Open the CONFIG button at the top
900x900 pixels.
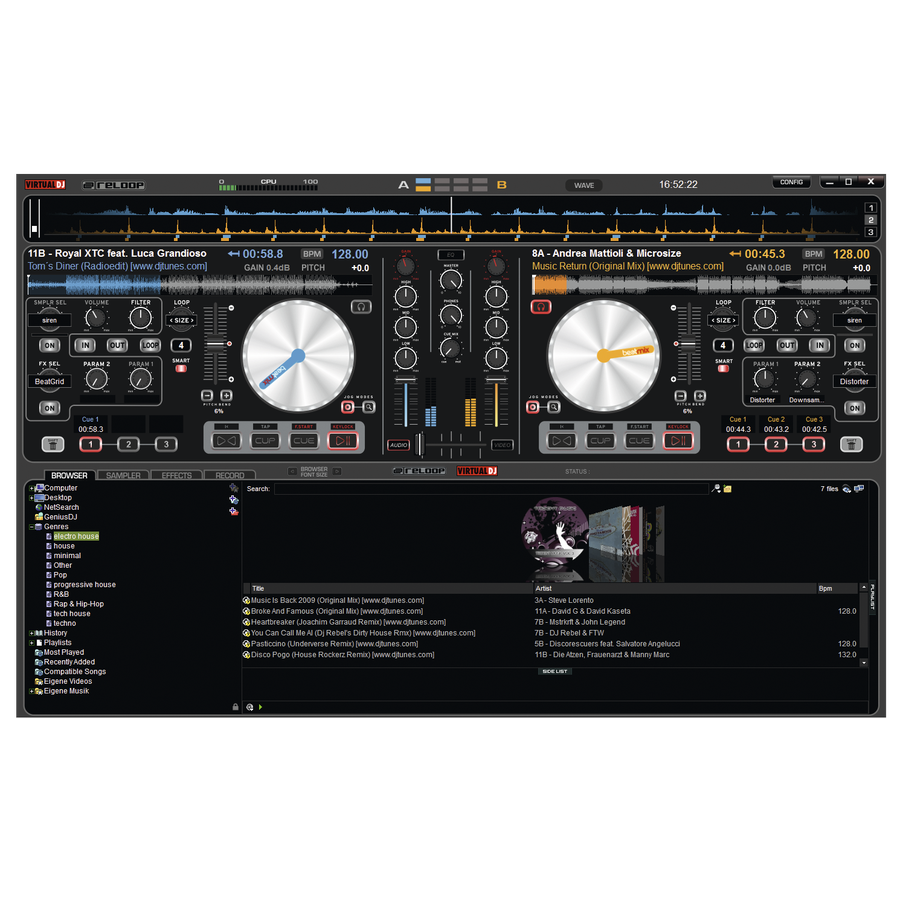791,182
